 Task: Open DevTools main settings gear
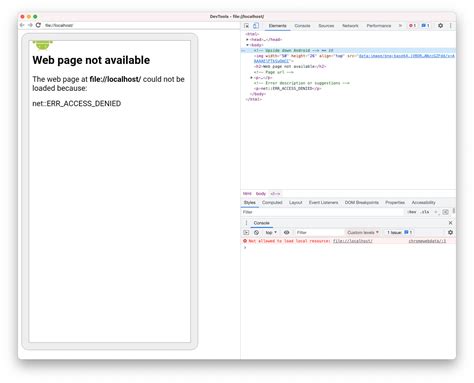[x=440, y=25]
